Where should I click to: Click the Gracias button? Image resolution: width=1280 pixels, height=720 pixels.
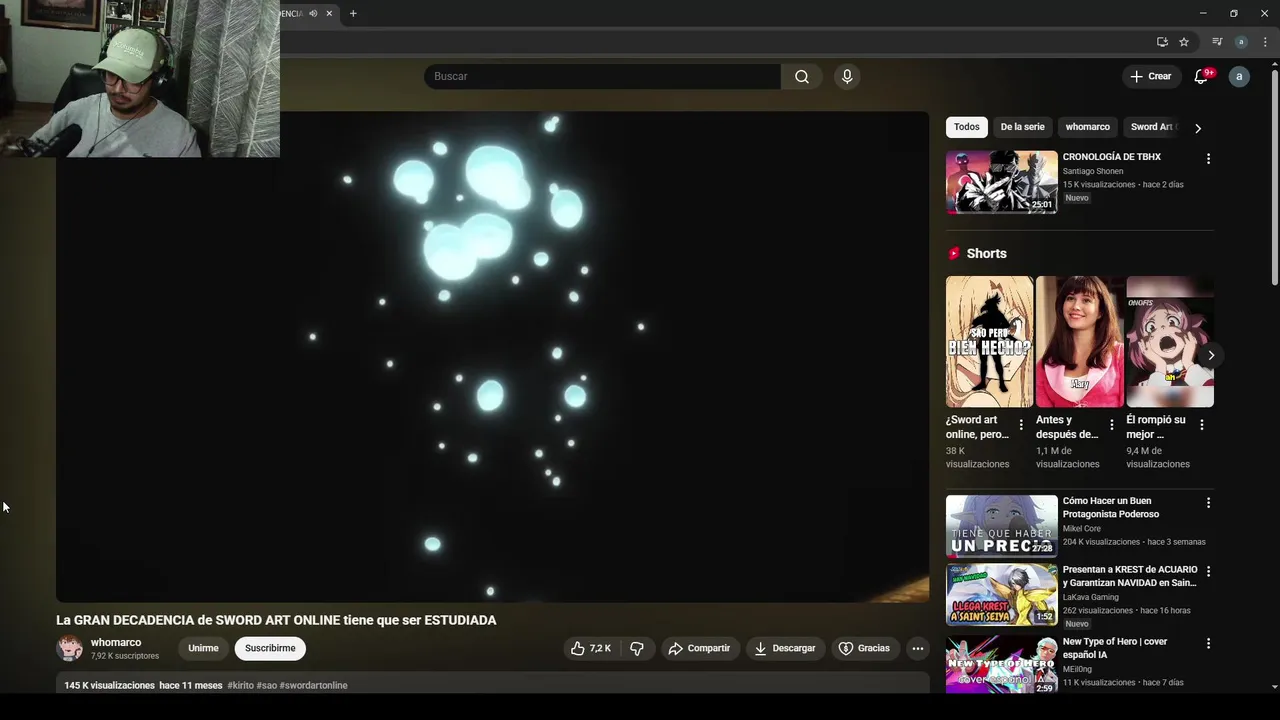pos(864,648)
